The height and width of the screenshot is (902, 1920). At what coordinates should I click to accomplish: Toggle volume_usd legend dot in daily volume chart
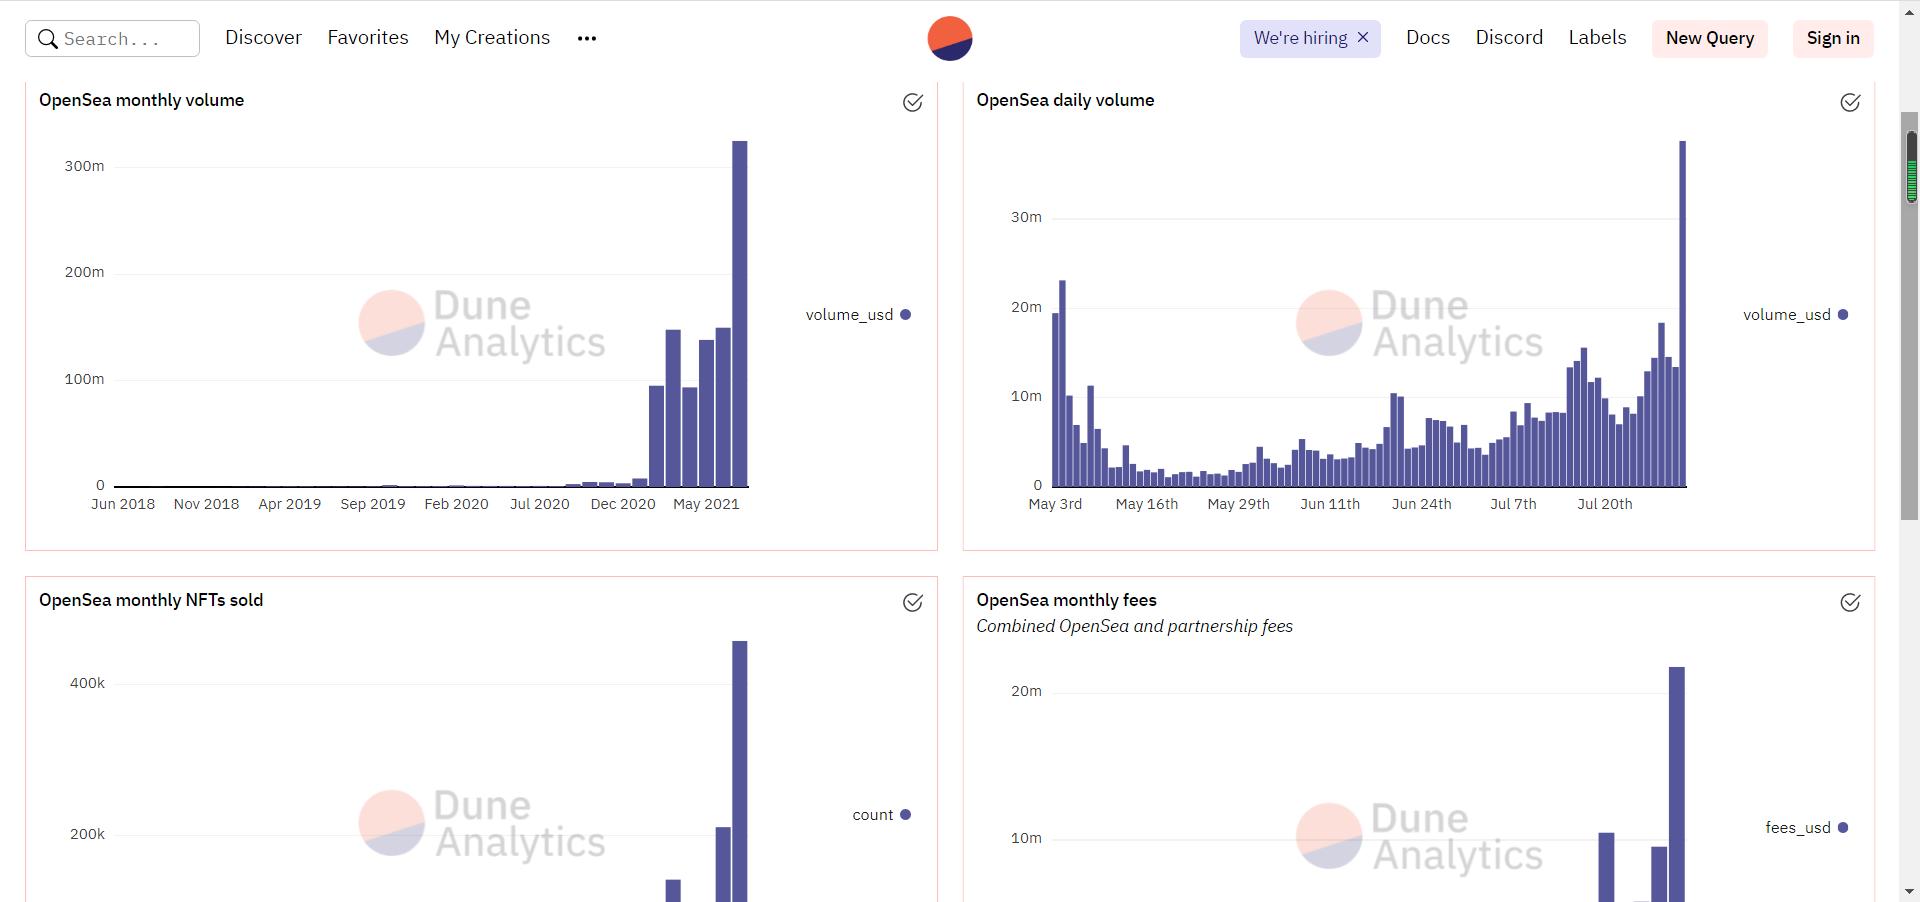point(1843,315)
